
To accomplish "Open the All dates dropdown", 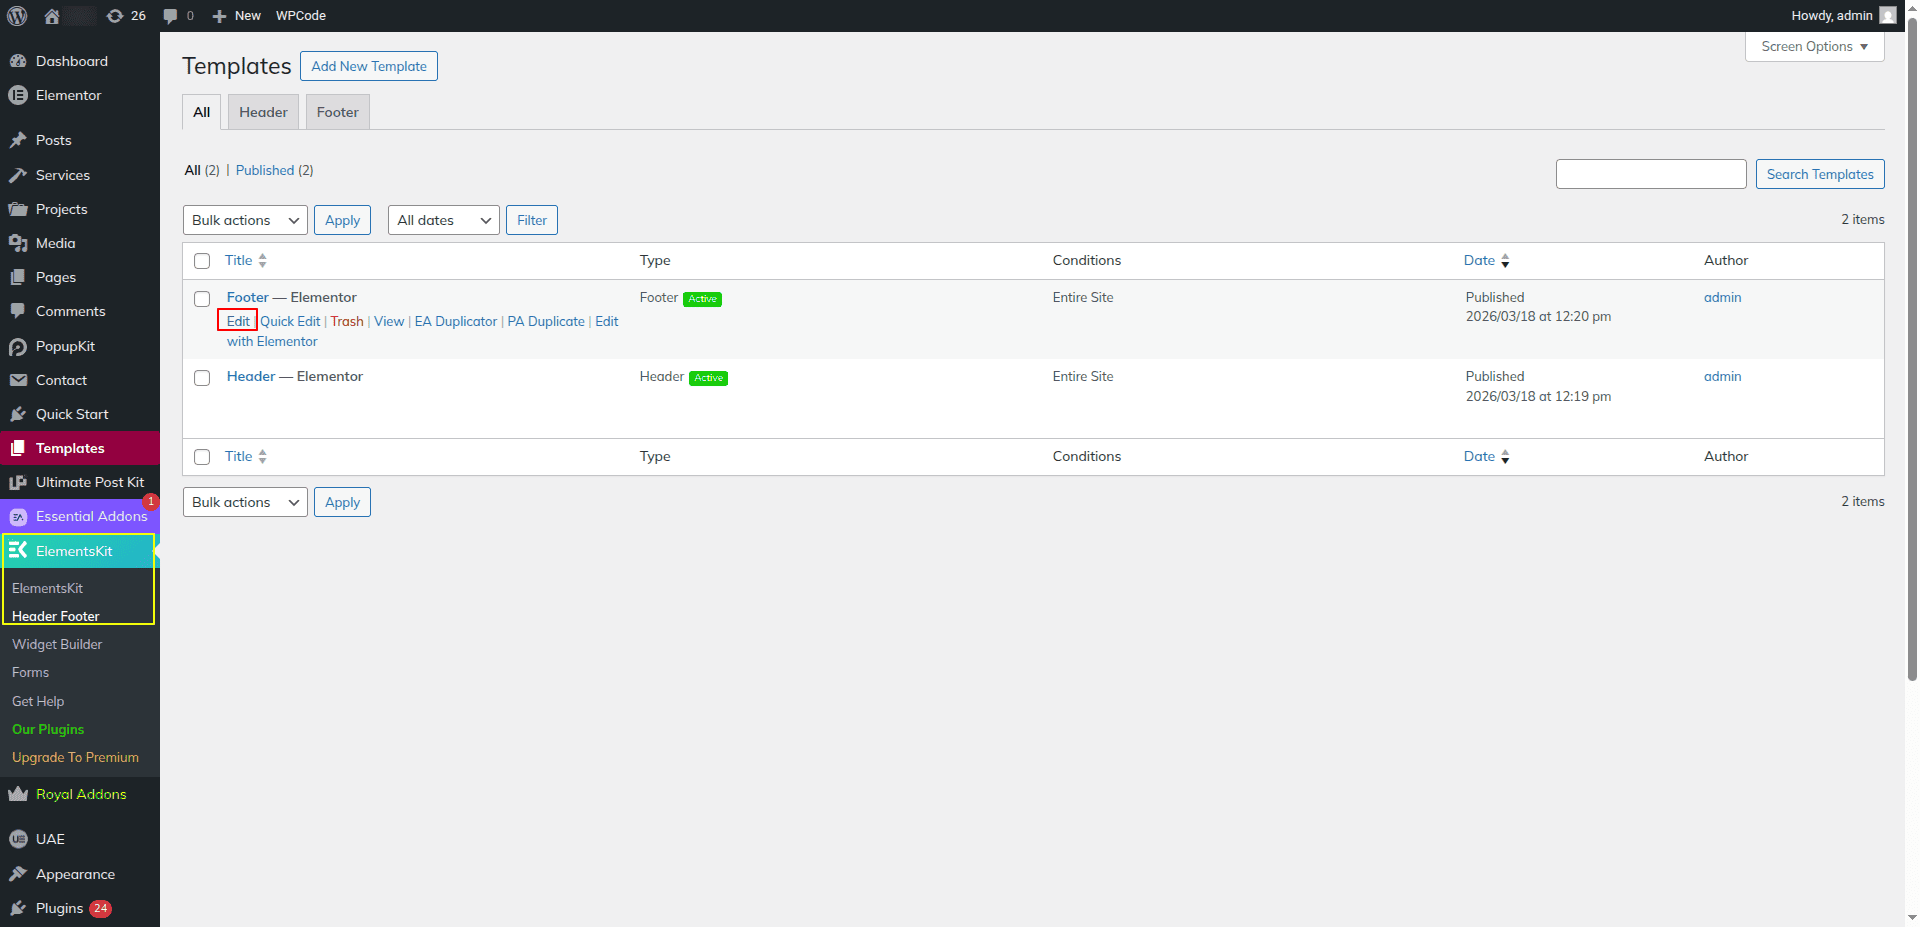I will (444, 220).
